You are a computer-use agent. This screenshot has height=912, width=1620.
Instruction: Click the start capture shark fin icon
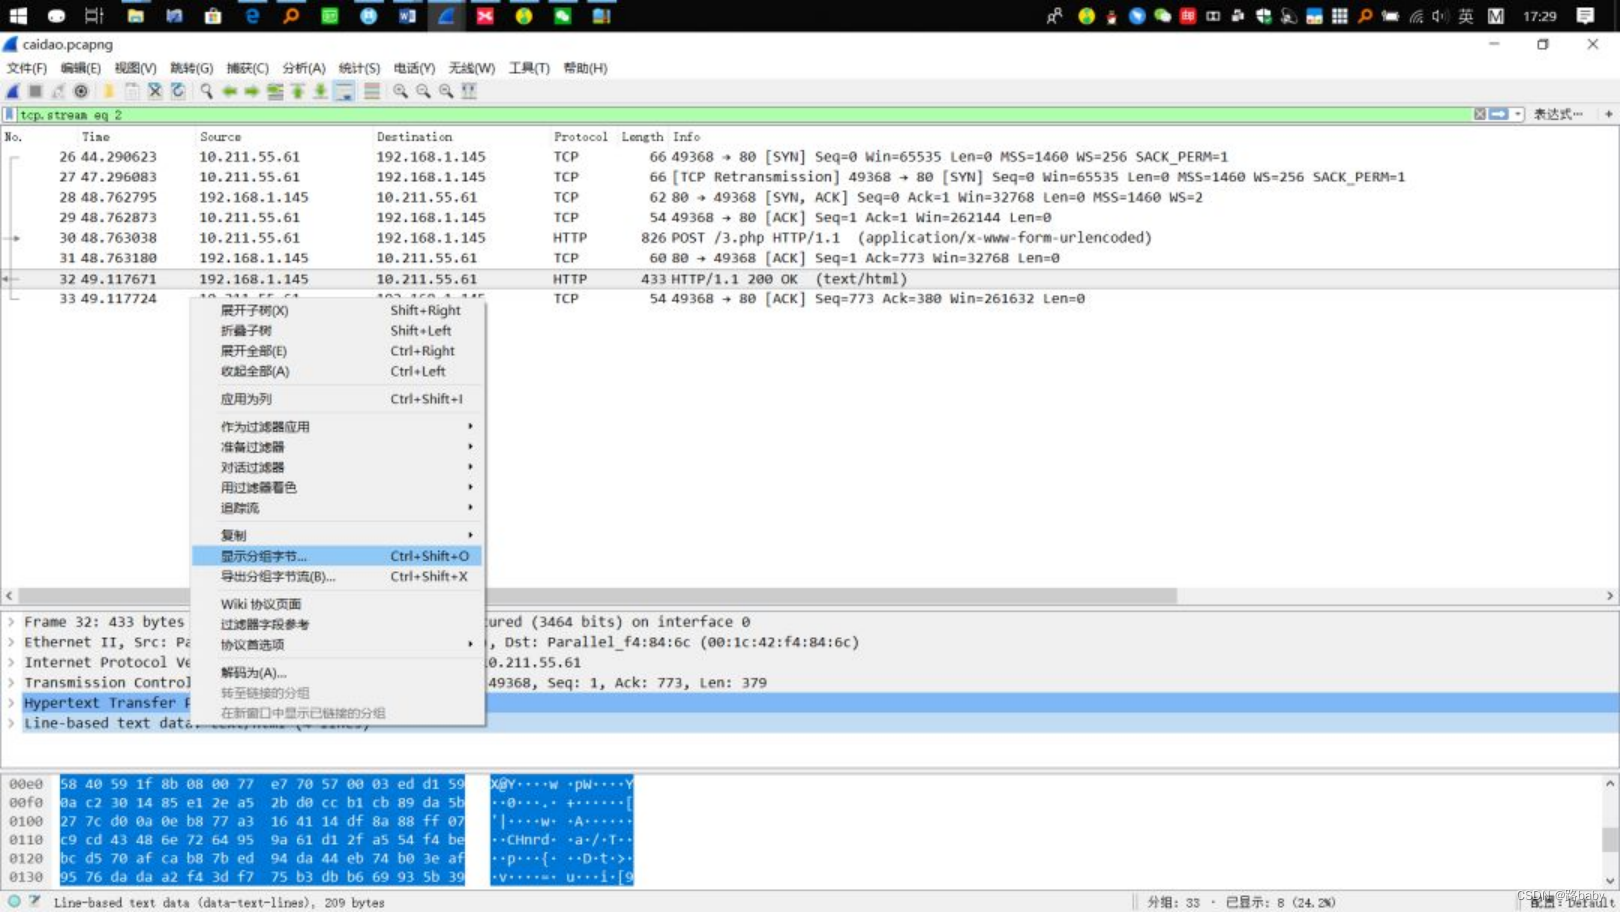click(x=13, y=91)
